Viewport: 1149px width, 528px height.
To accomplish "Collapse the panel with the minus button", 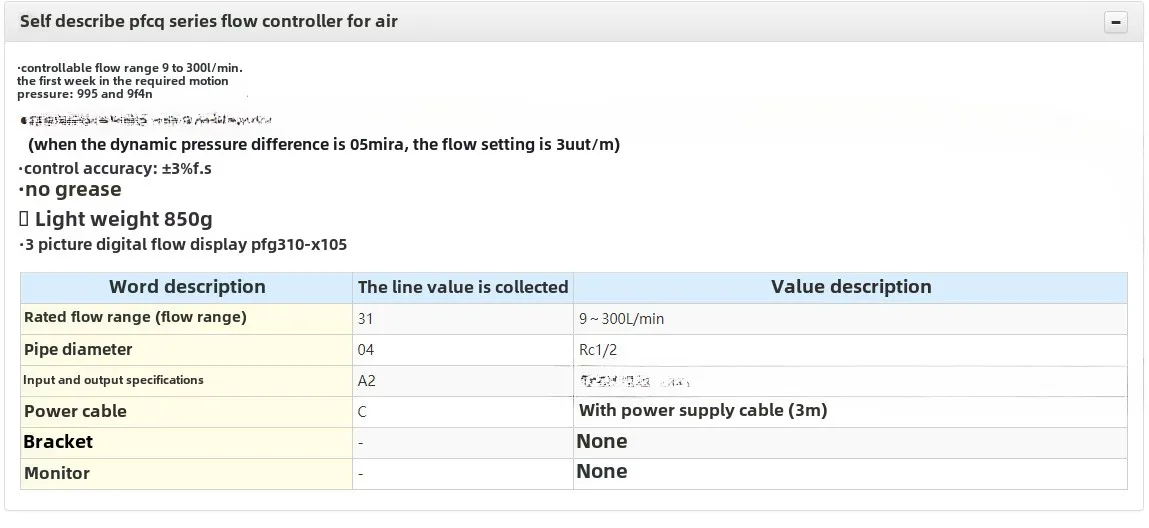I will 1115,22.
